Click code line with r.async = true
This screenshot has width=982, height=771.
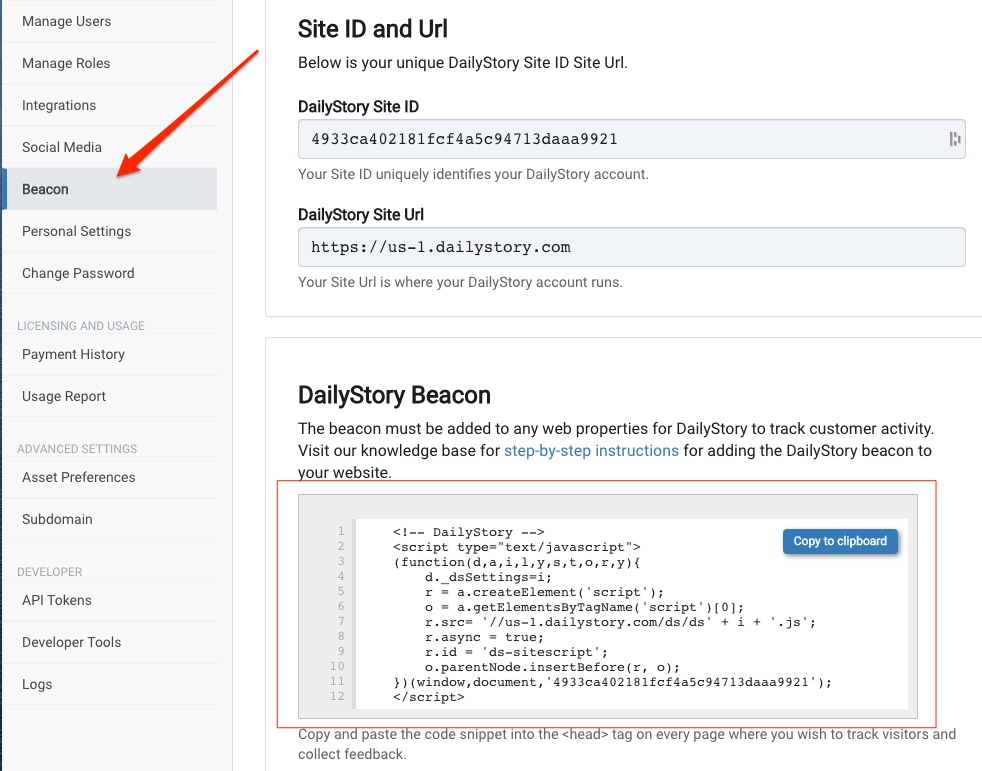[484, 637]
